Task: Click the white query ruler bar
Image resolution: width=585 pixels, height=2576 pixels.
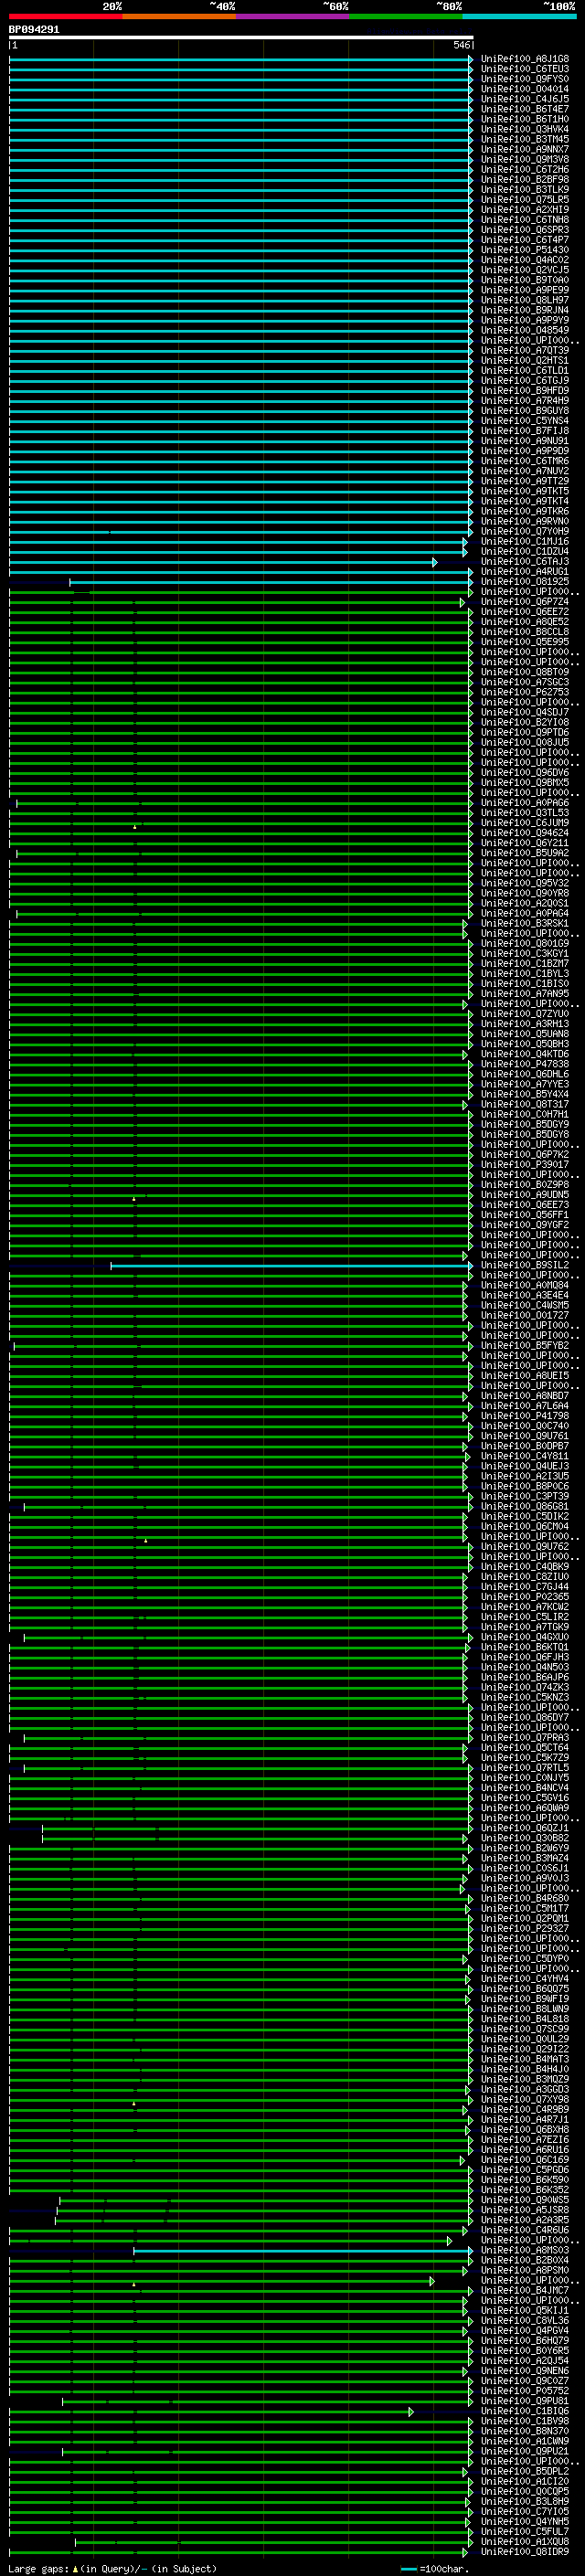Action: tap(241, 37)
